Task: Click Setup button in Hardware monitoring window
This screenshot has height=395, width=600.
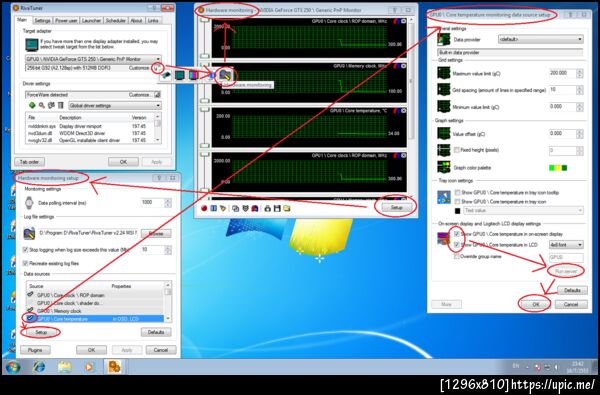Action: (396, 207)
